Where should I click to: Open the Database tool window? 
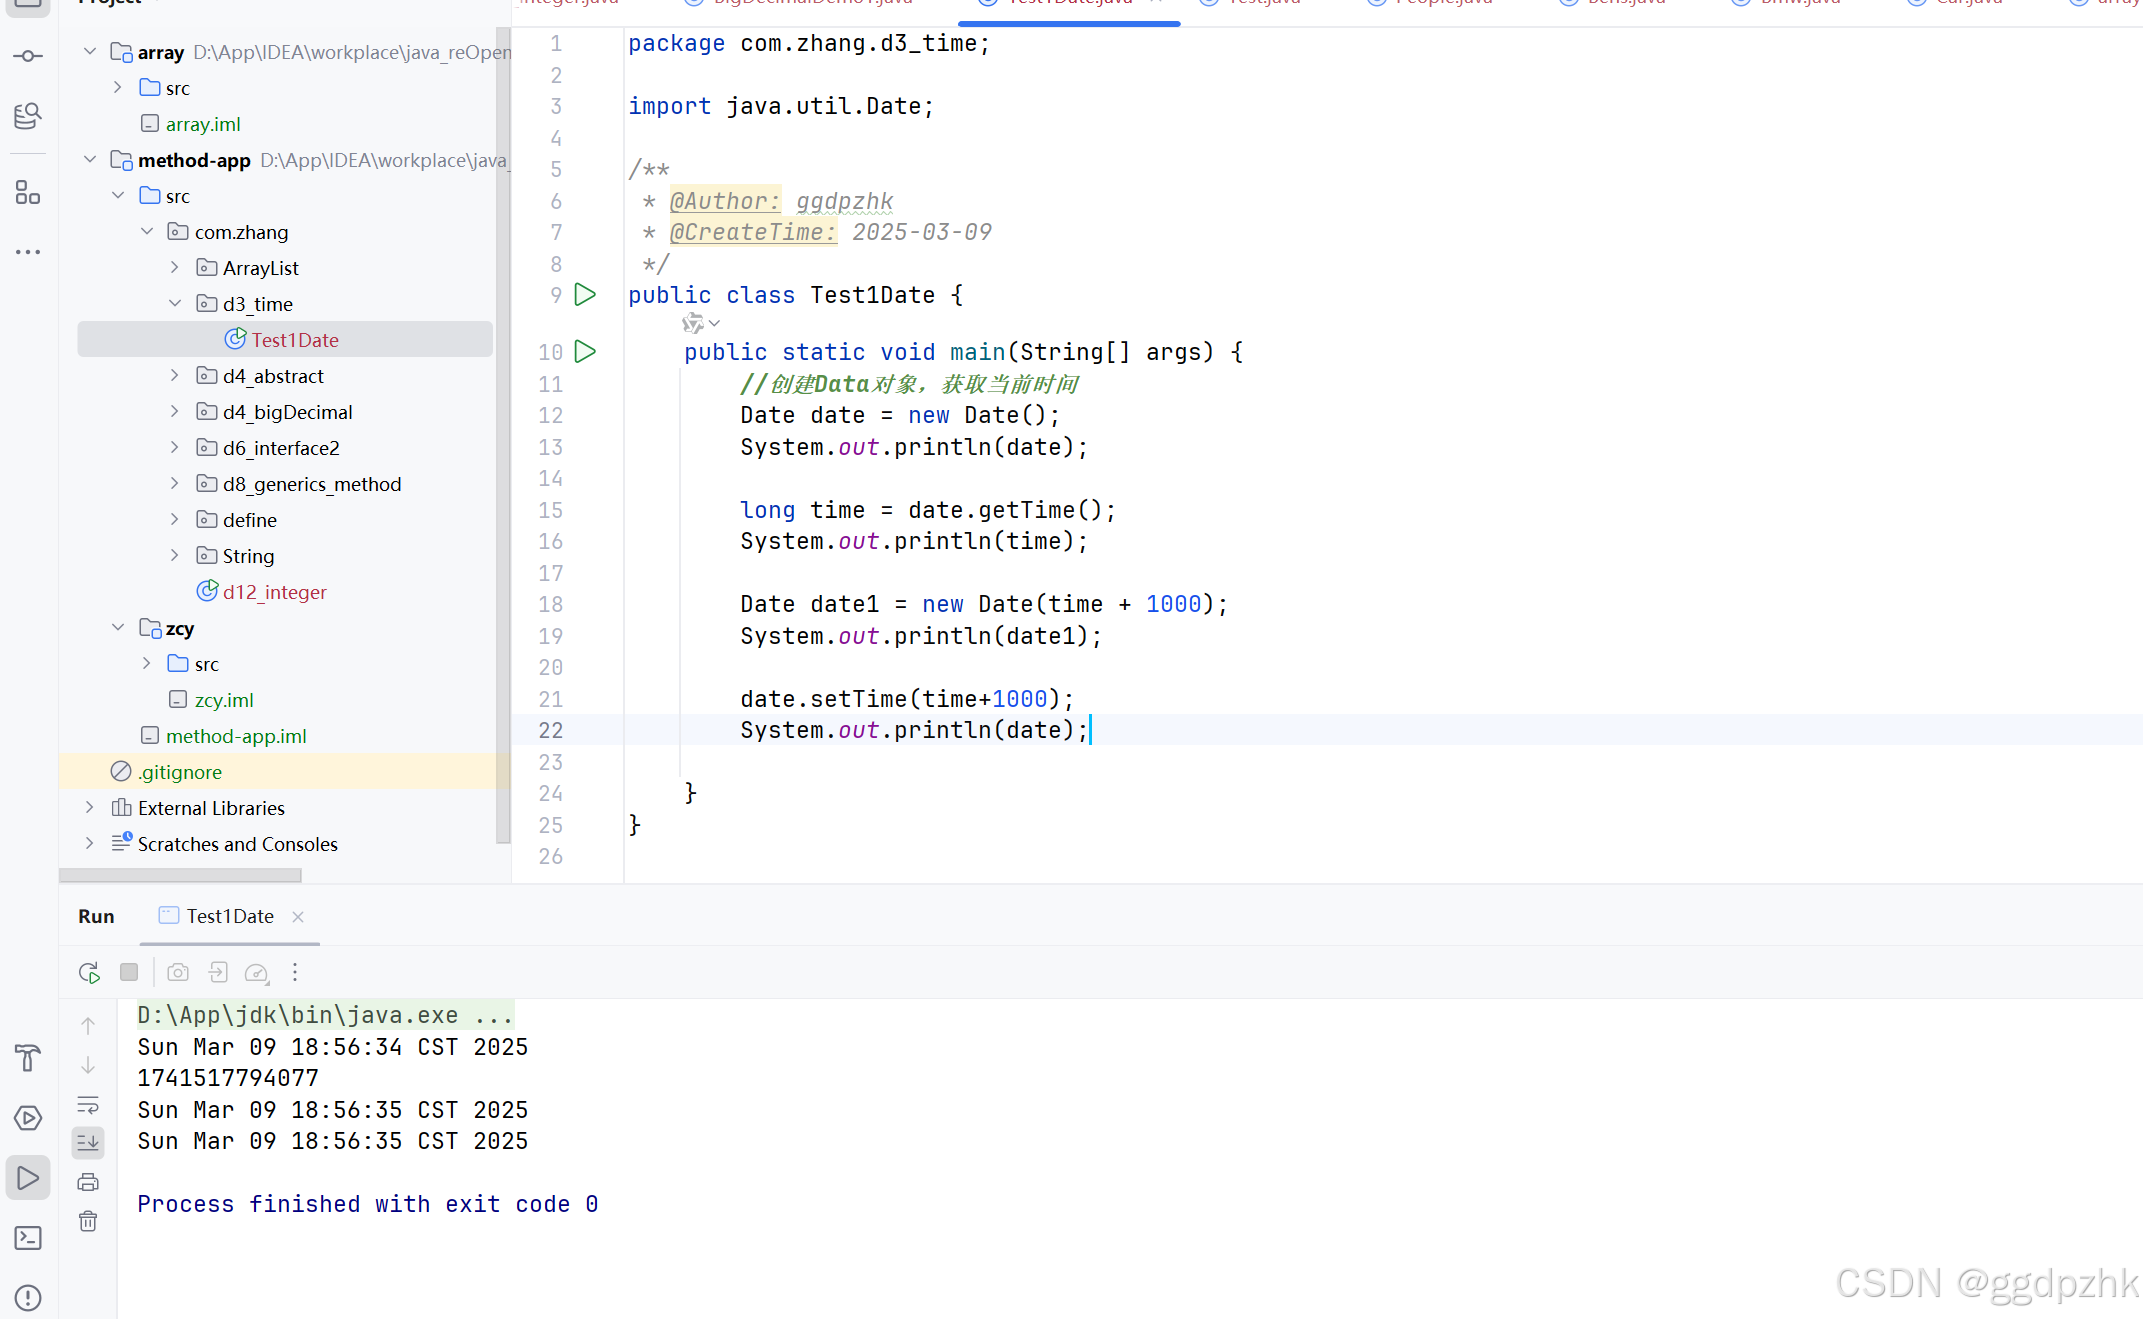coord(27,116)
